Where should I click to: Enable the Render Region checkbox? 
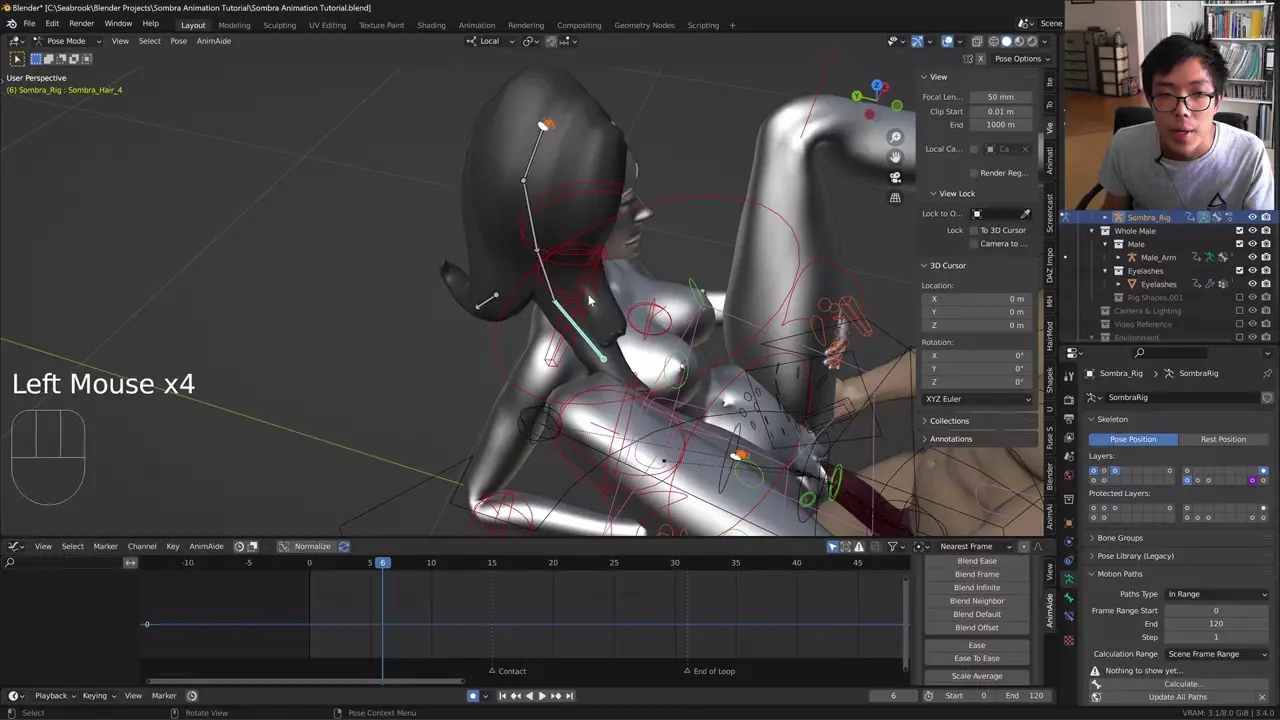pos(974,173)
